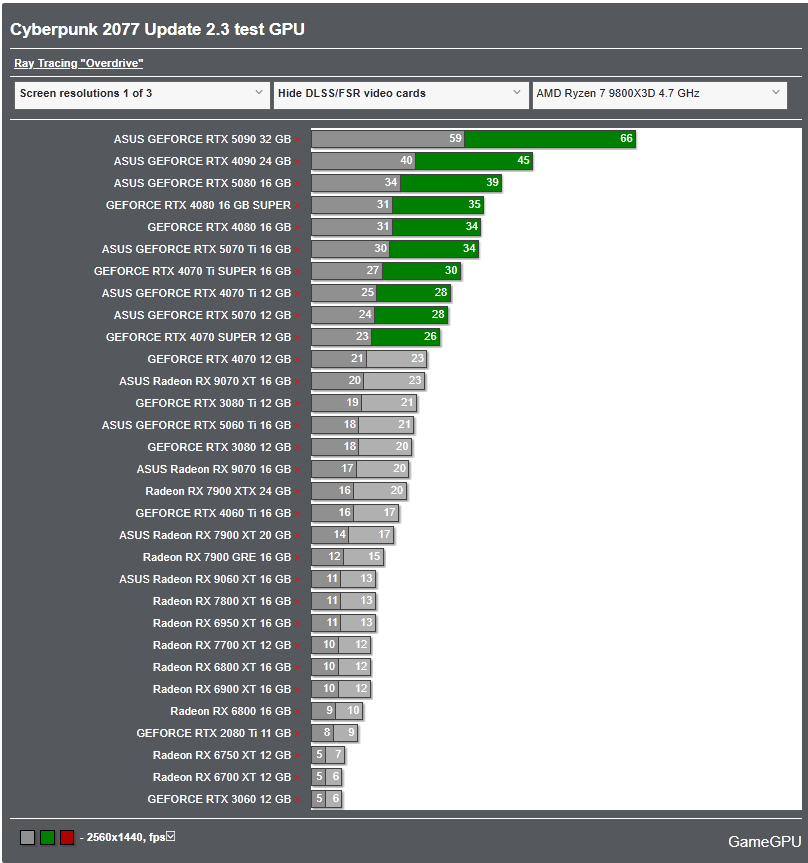The width and height of the screenshot is (808, 863).
Task: Click red x next to Radeon RX 6800 16 GB
Action: (x=298, y=712)
